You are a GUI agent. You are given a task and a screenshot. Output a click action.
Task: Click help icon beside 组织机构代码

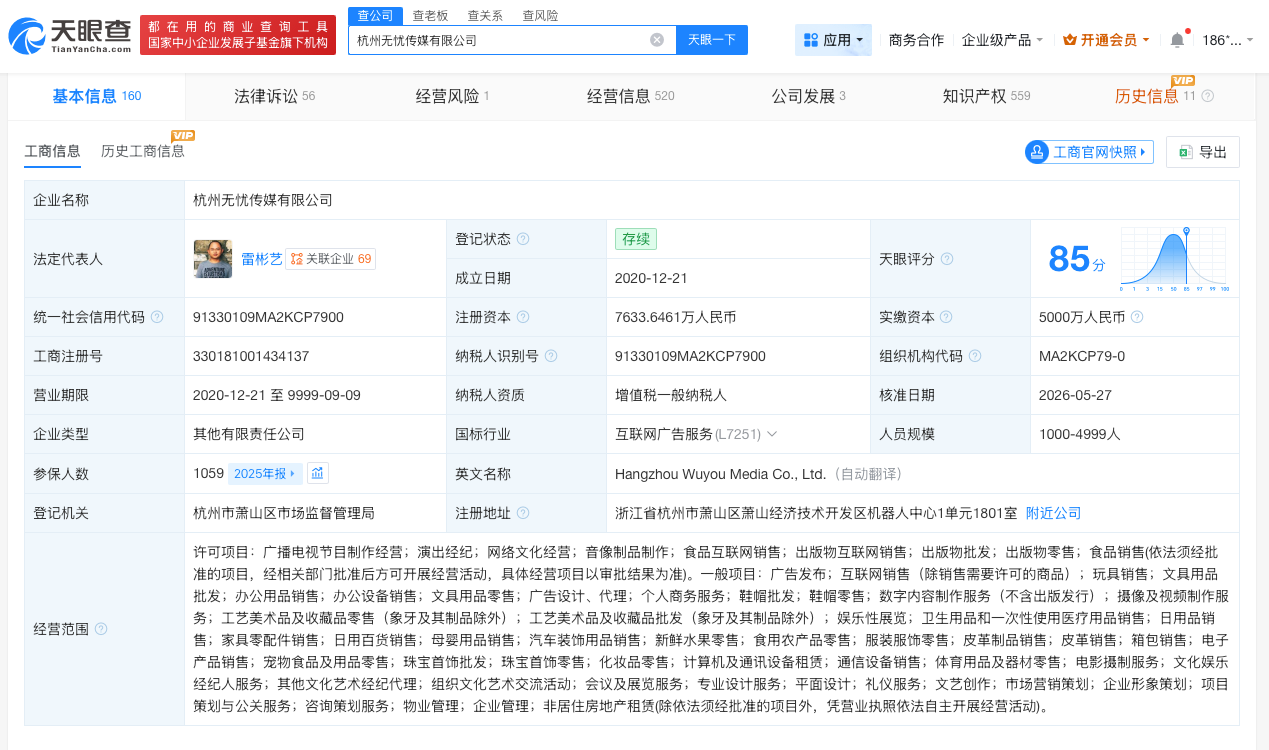[975, 356]
